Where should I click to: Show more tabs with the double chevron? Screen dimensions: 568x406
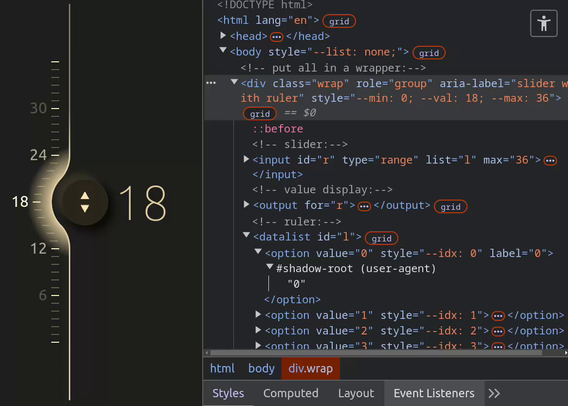494,393
